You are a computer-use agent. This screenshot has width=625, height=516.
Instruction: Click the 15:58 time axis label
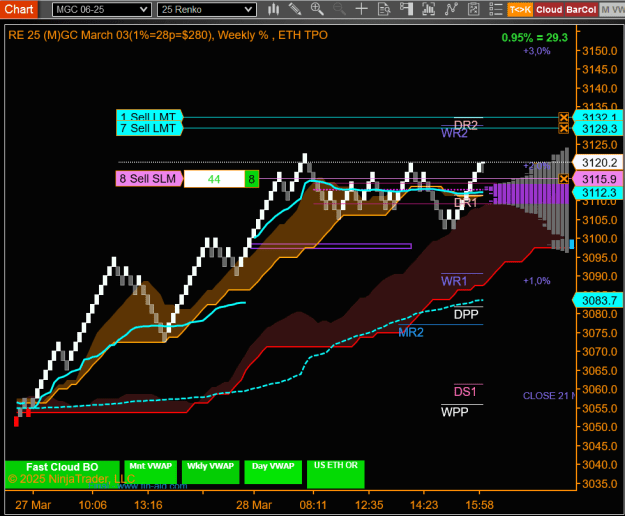[x=480, y=505]
